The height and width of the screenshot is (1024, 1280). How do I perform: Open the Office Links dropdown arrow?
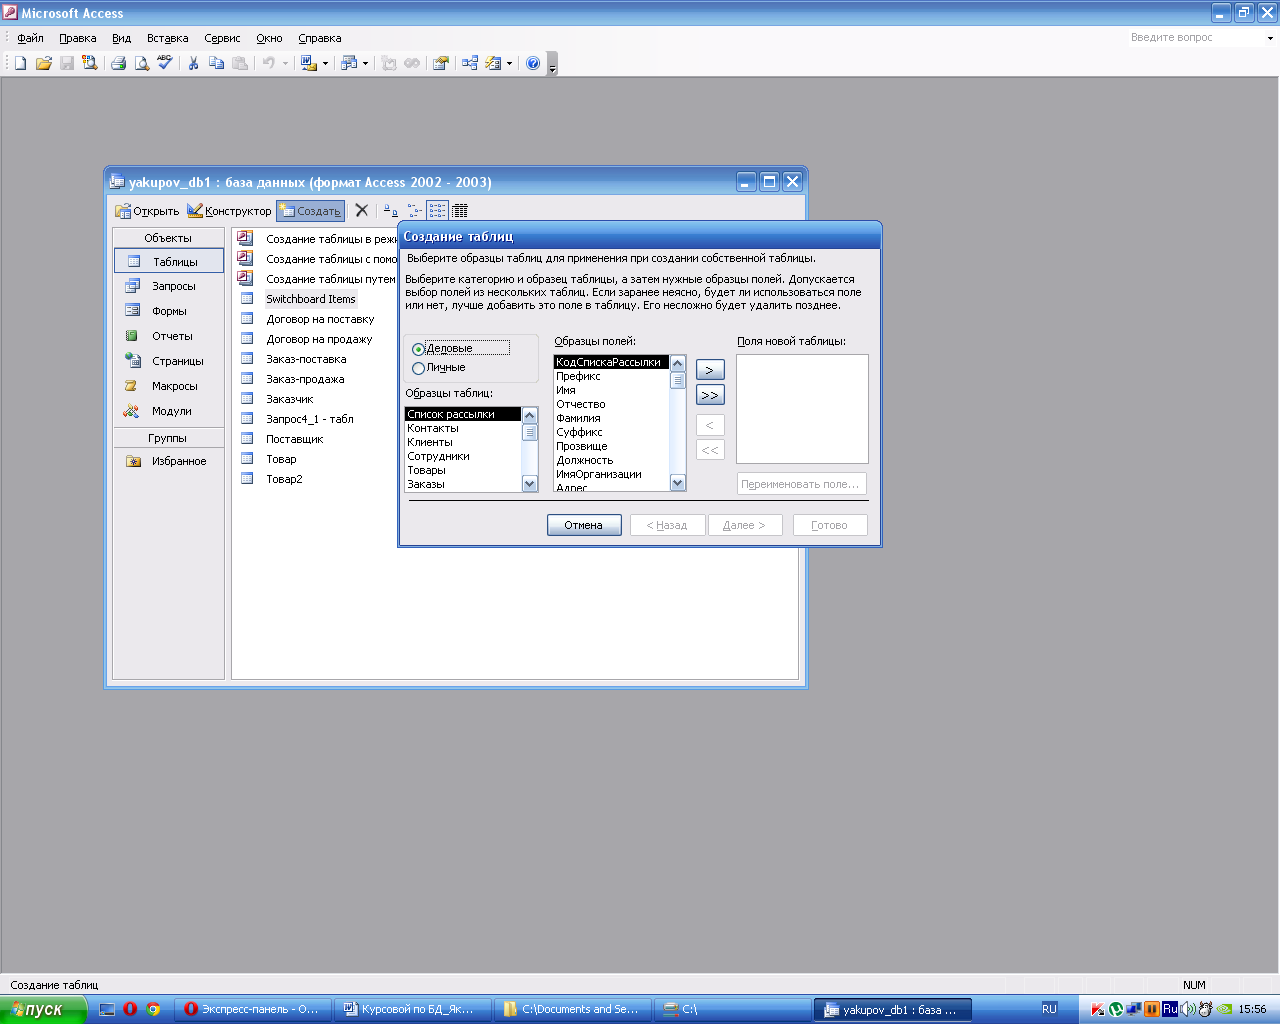325,63
